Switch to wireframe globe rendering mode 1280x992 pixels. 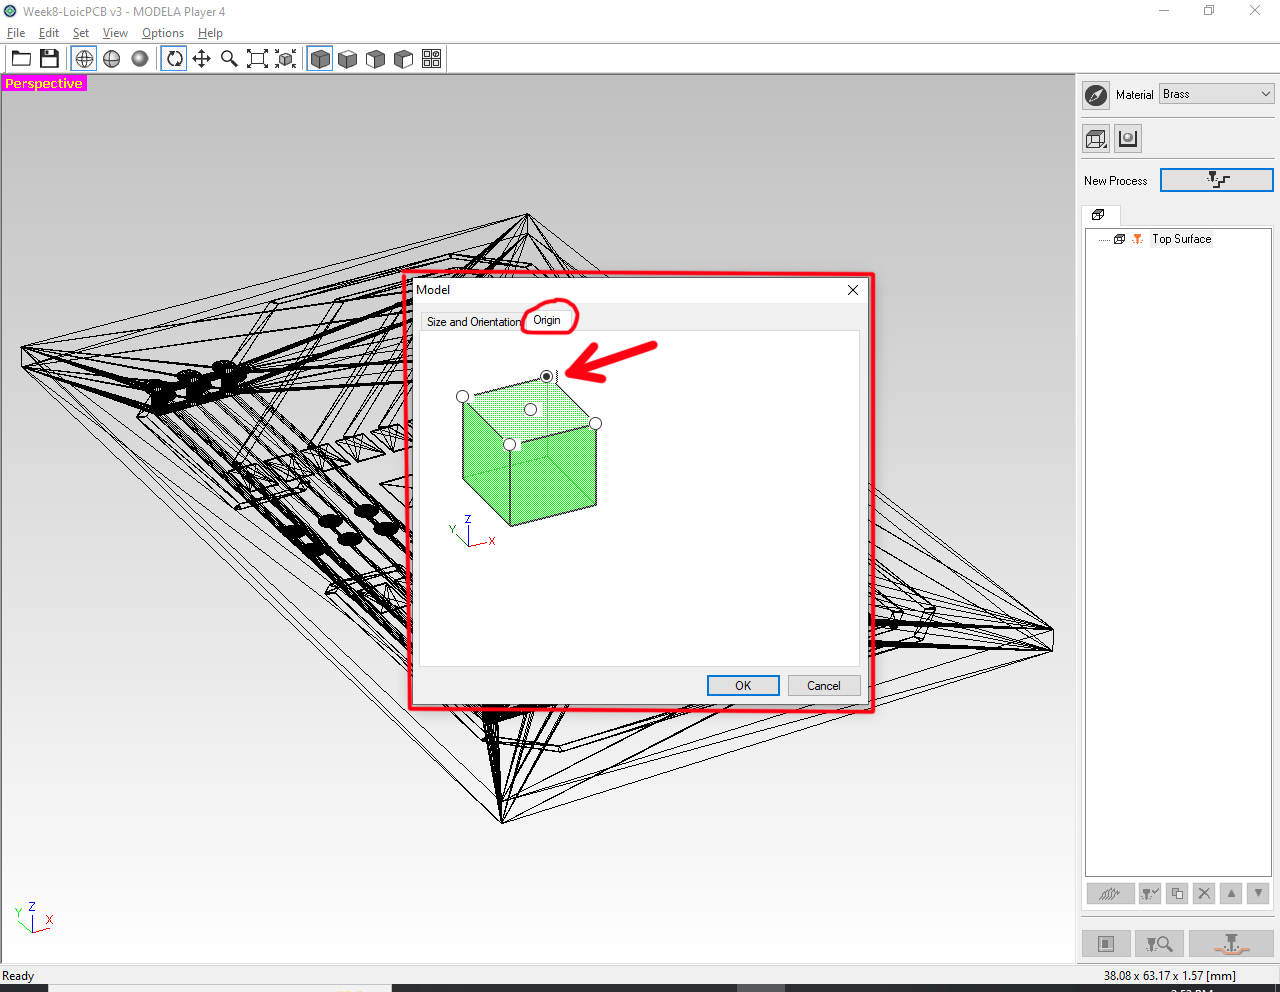[x=84, y=59]
